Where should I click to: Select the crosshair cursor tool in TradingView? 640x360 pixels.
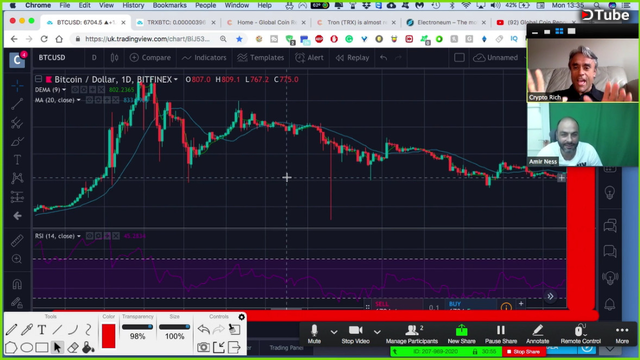click(x=17, y=86)
